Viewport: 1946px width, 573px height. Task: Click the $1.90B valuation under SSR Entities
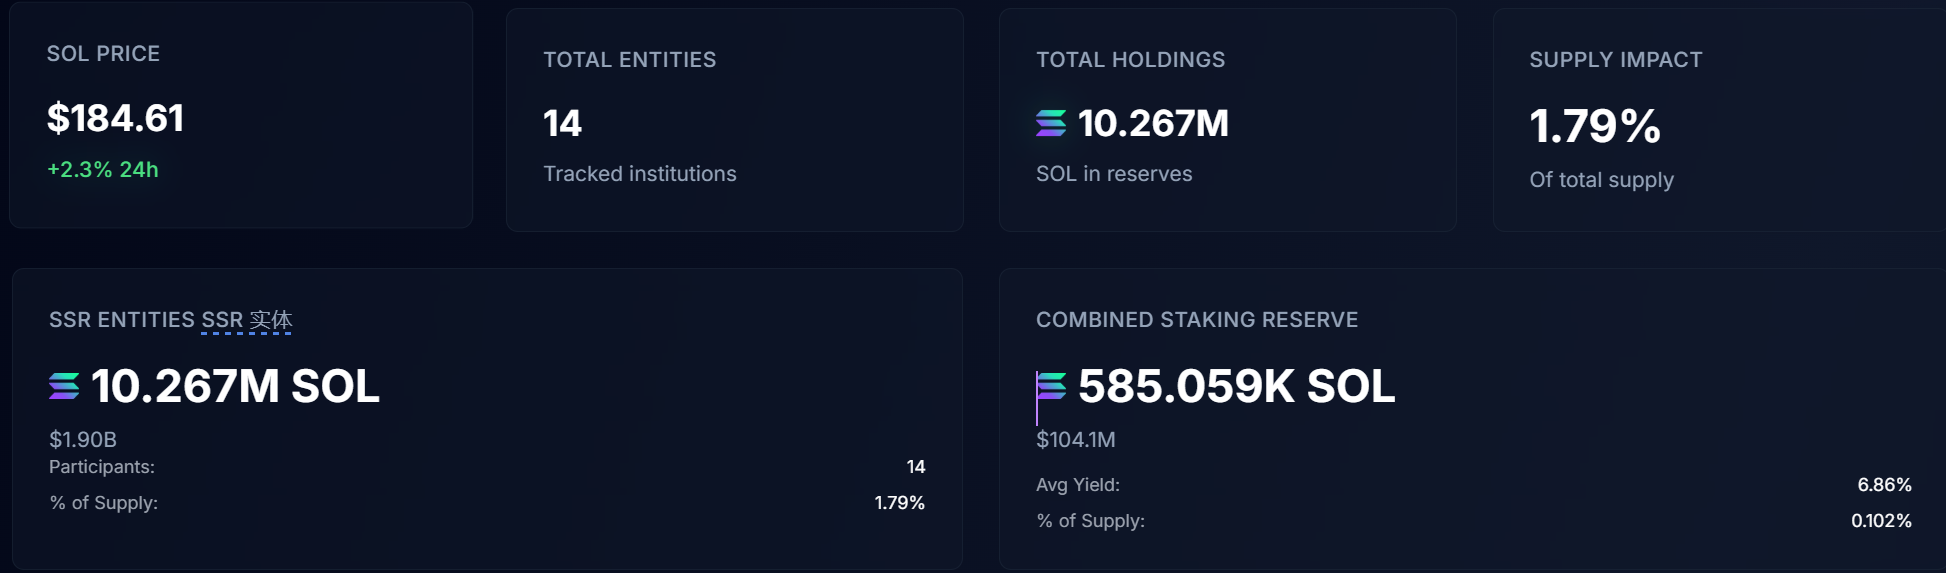[x=83, y=440]
